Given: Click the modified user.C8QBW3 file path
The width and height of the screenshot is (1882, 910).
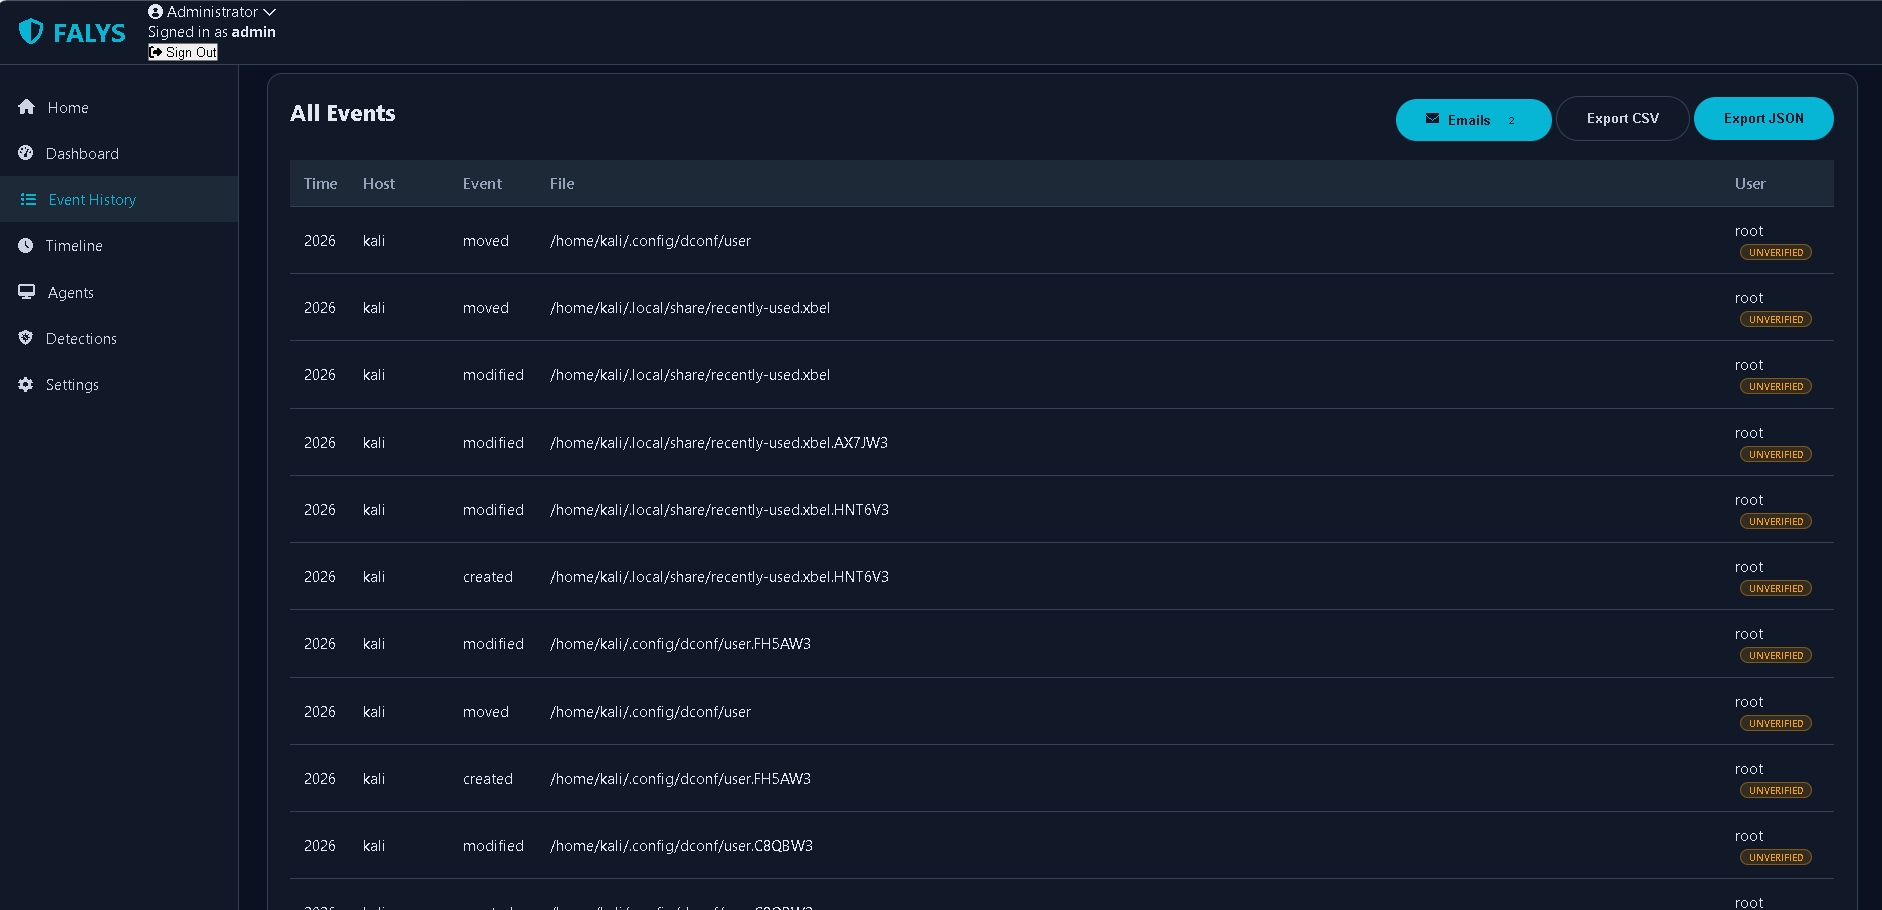Looking at the screenshot, I should 681,845.
